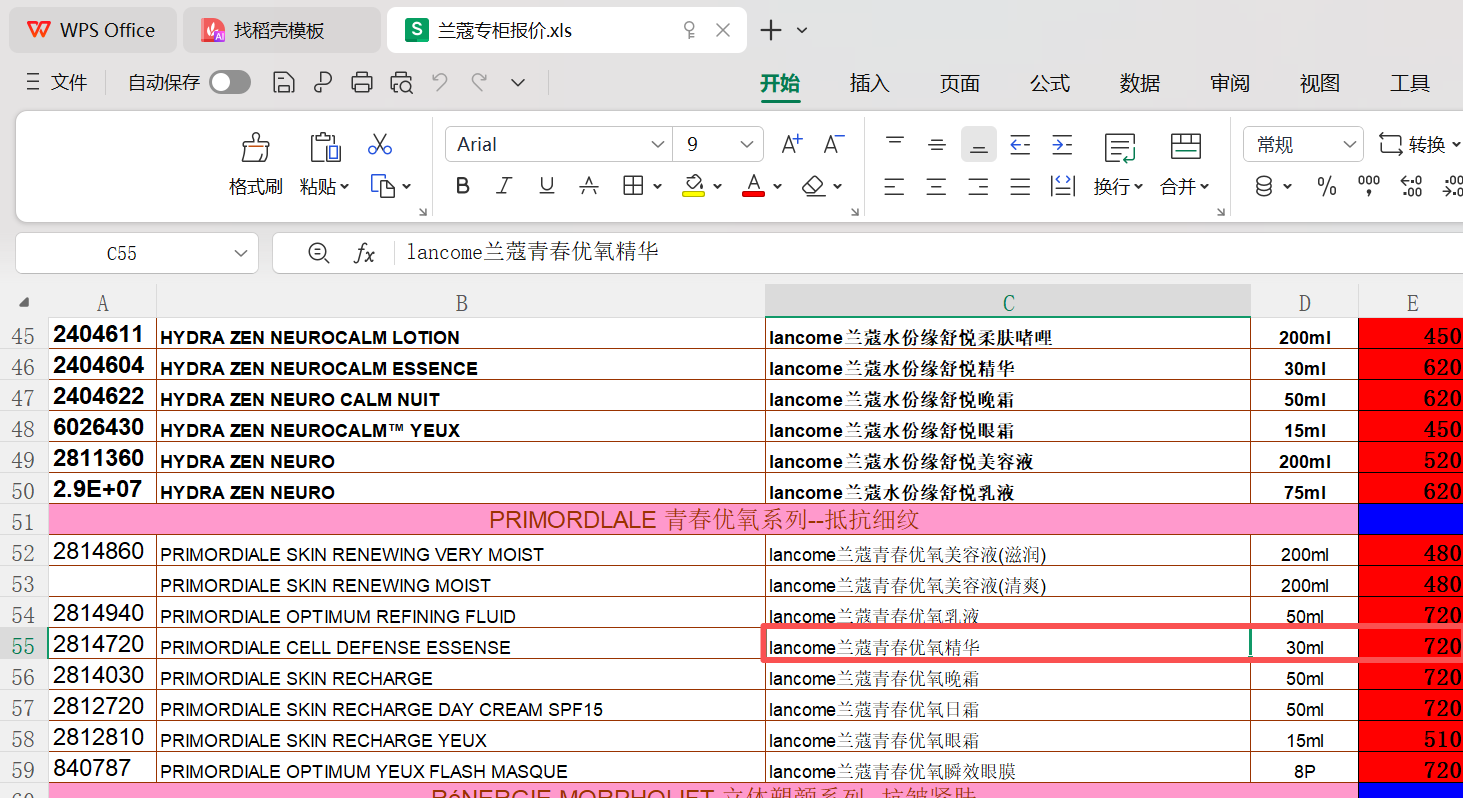Click the Save icon in quick toolbar
This screenshot has height=798, width=1463.
point(284,83)
